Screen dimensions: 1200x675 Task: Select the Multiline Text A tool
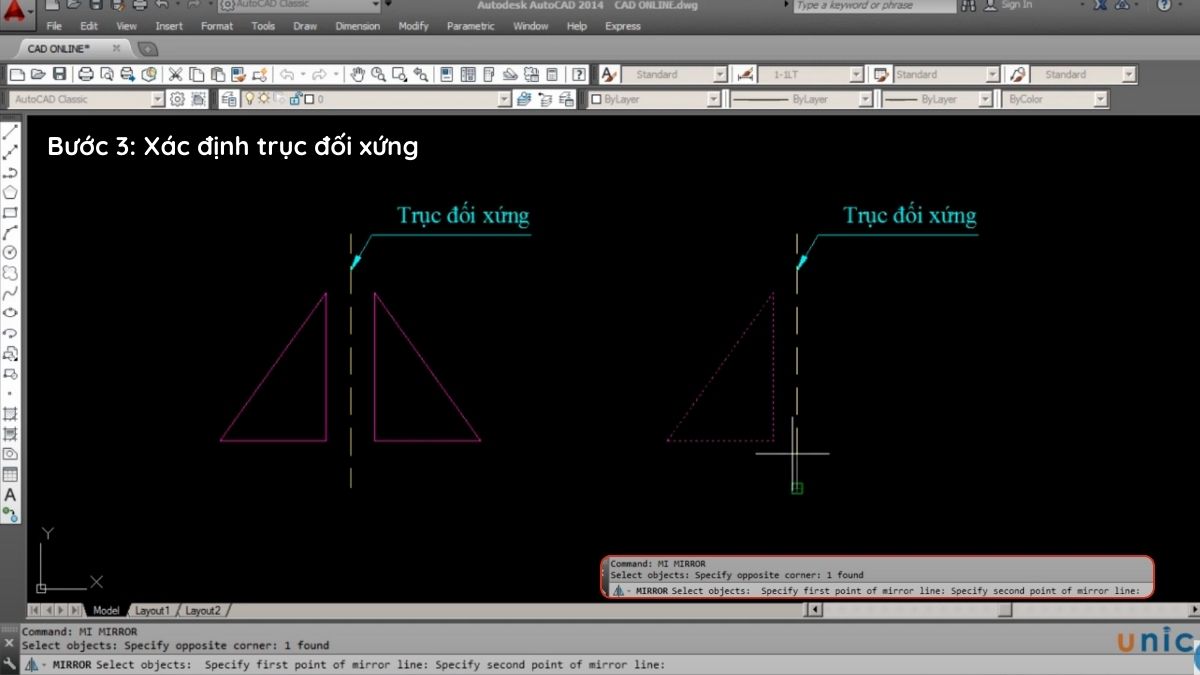[x=10, y=494]
